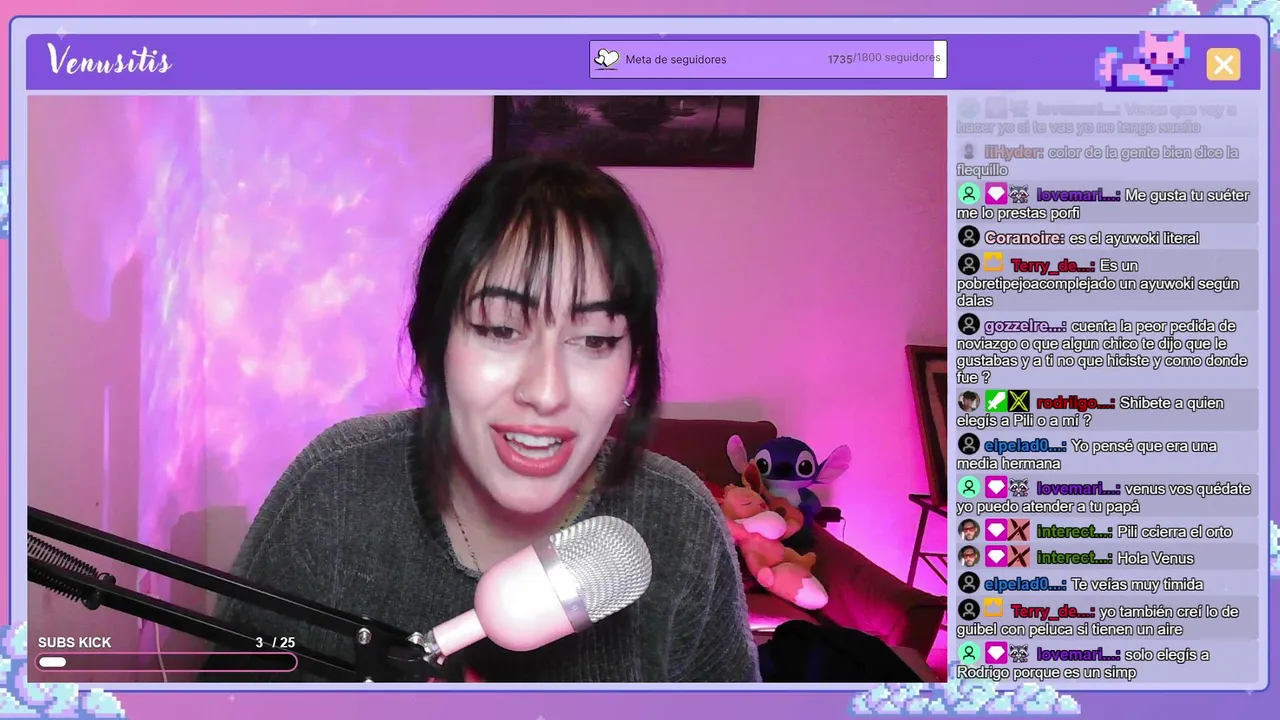Click the pixel cat icon in the header
The height and width of the screenshot is (720, 1280).
tap(1141, 61)
